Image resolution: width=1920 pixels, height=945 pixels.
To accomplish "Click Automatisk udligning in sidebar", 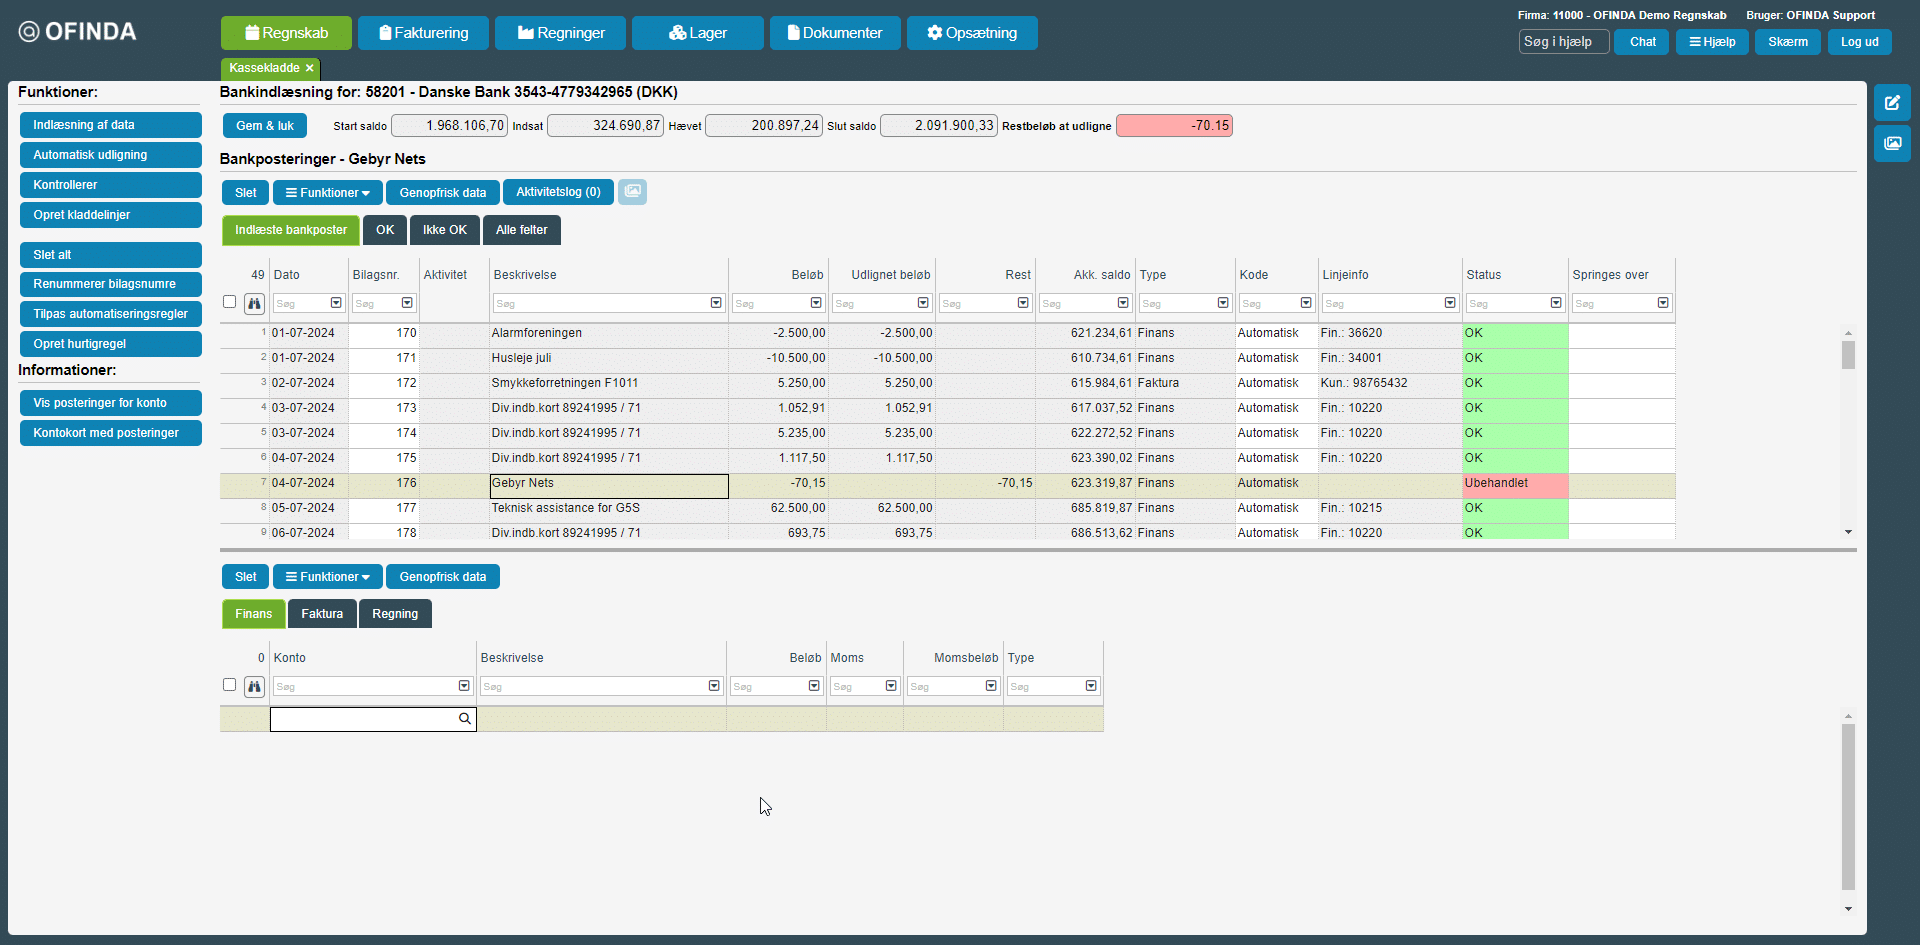I will pos(110,155).
